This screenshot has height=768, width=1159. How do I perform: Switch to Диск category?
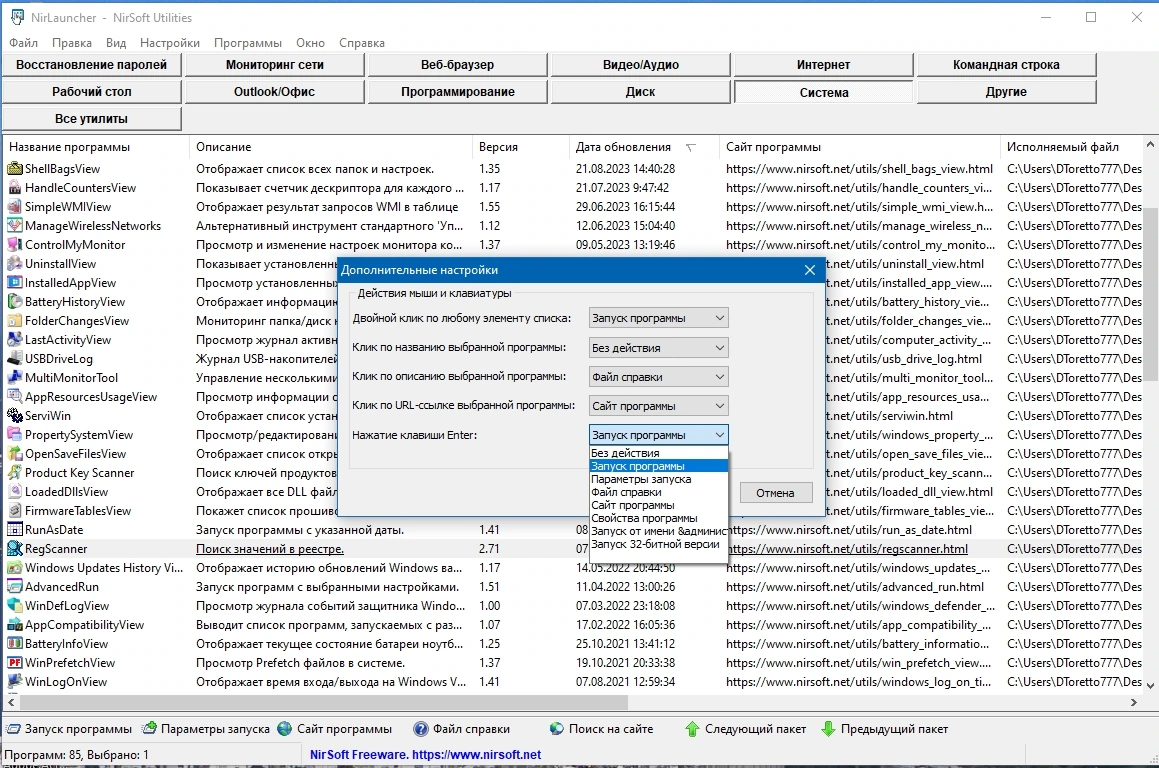[x=640, y=92]
